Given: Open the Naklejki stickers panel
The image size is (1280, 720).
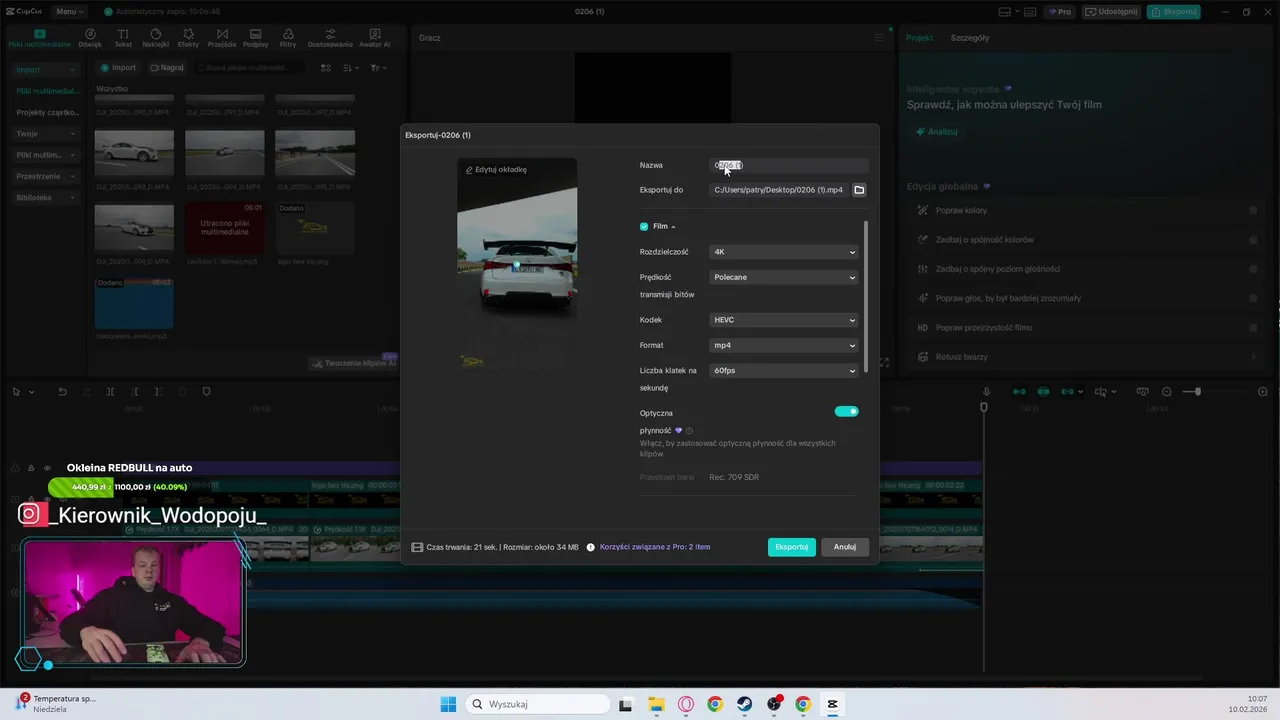Looking at the screenshot, I should pos(155,38).
